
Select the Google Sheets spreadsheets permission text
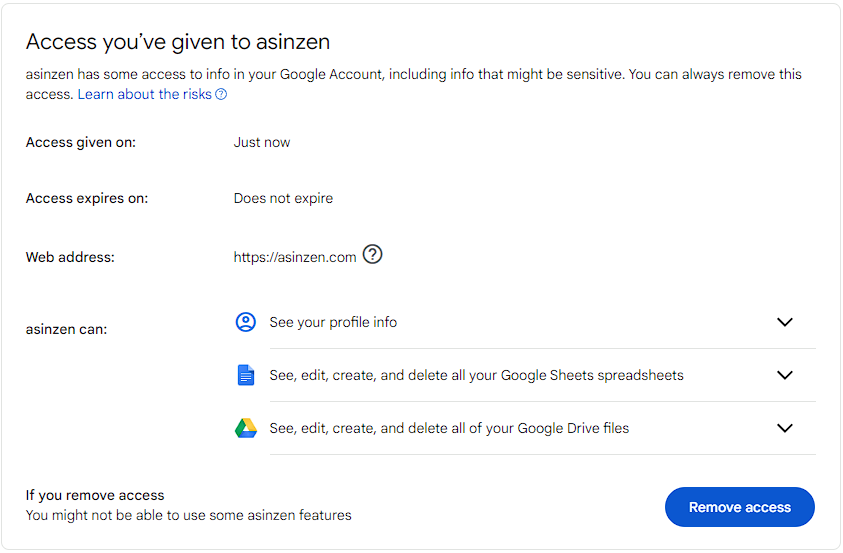pos(476,375)
